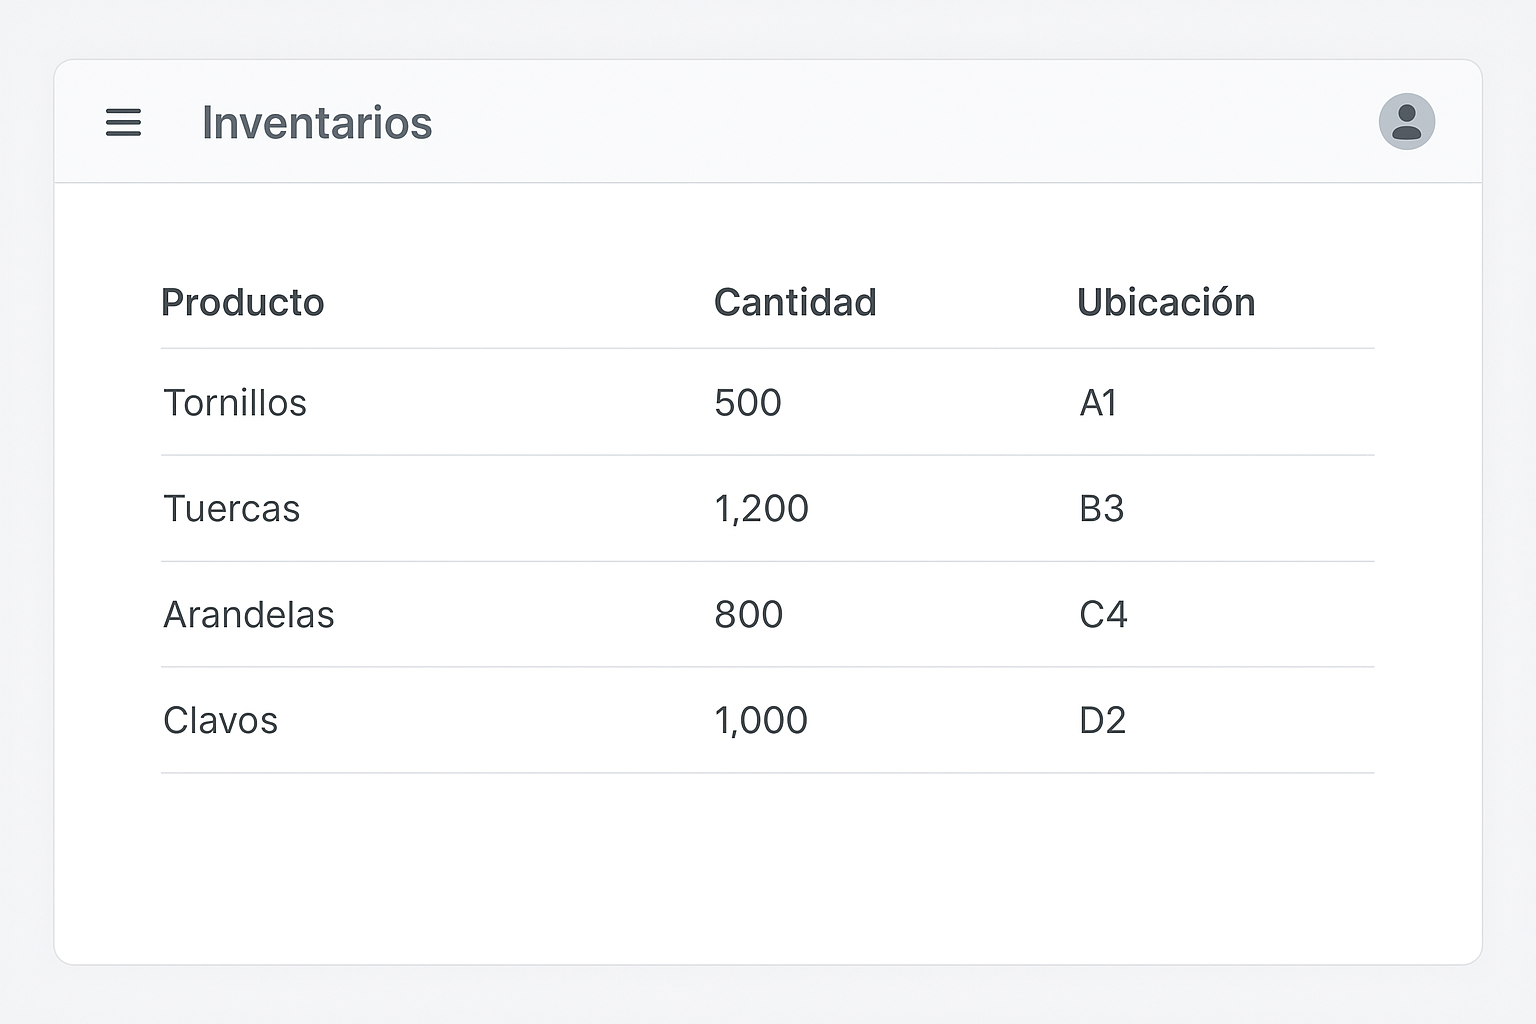The width and height of the screenshot is (1536, 1024).
Task: Select the Clavos product row
Action: tap(221, 720)
